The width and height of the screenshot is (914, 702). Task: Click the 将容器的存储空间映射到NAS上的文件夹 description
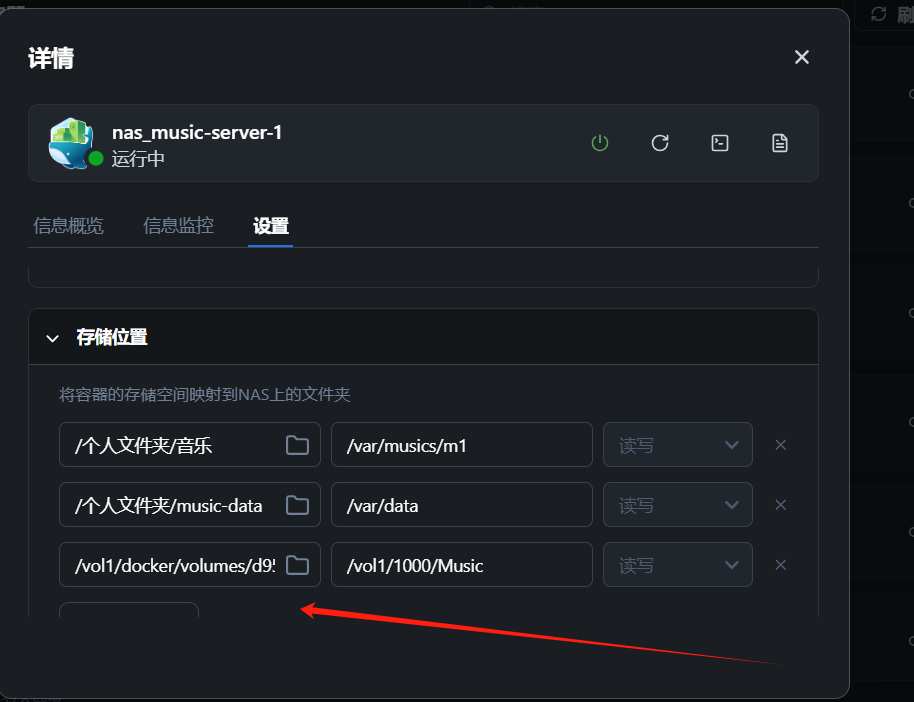click(205, 395)
